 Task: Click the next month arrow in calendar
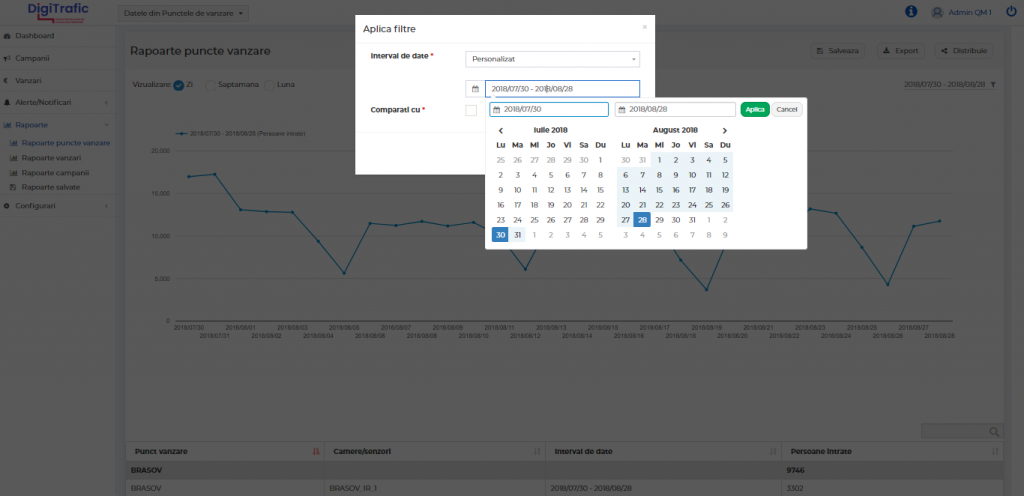pos(725,130)
